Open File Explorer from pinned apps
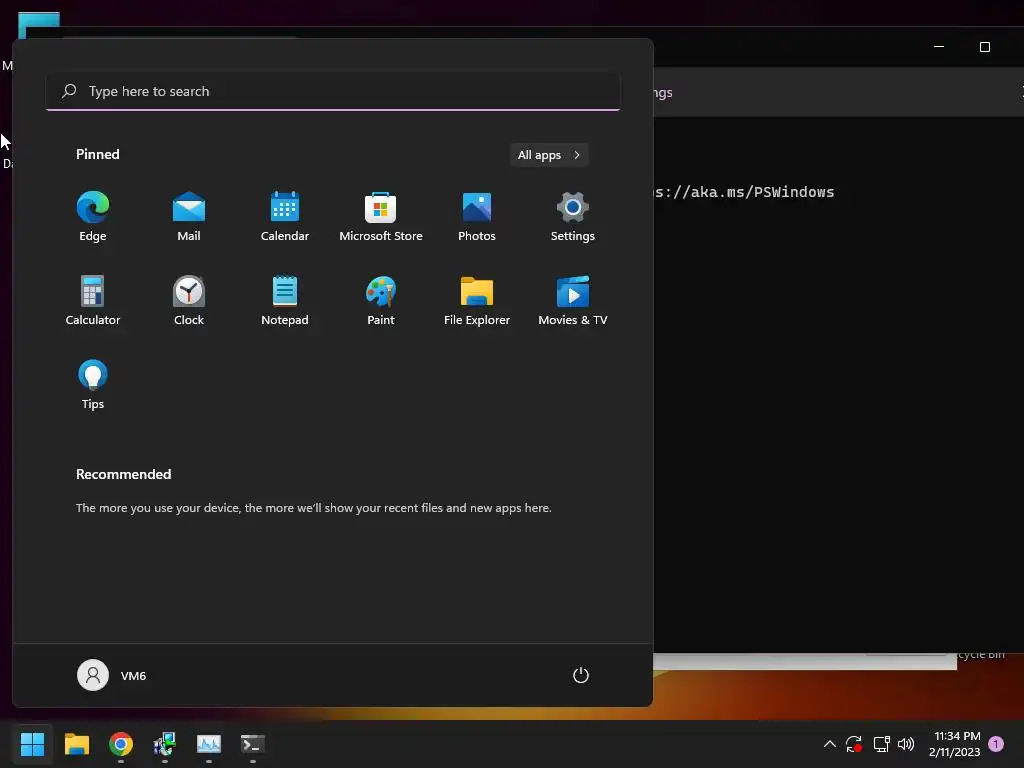 point(477,300)
